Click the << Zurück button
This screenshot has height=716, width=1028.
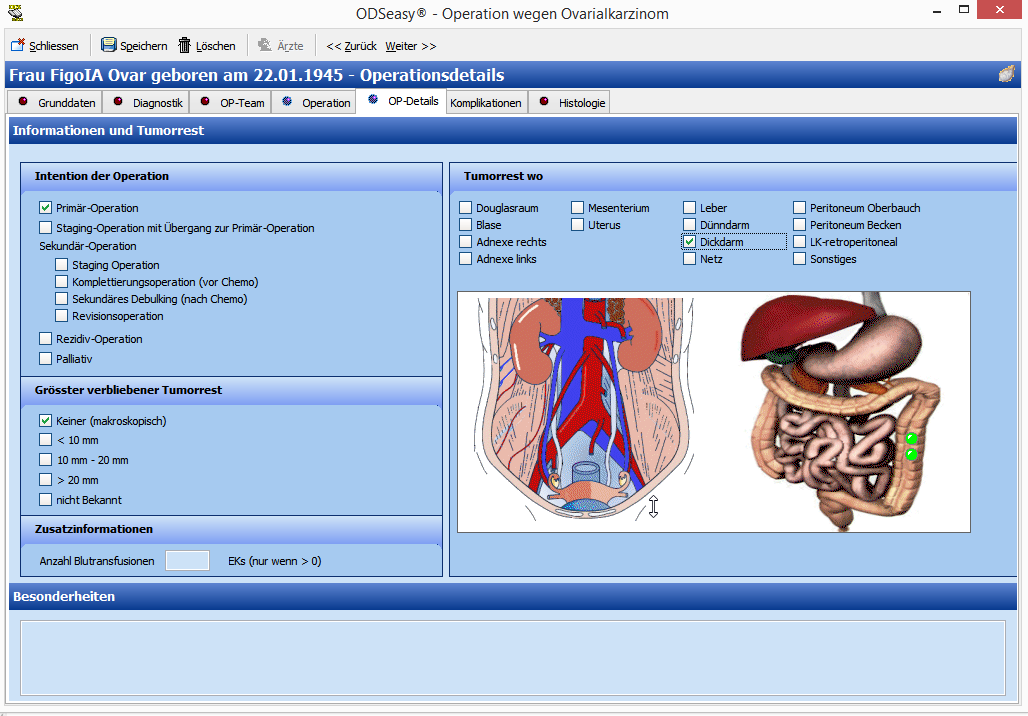pyautogui.click(x=351, y=46)
